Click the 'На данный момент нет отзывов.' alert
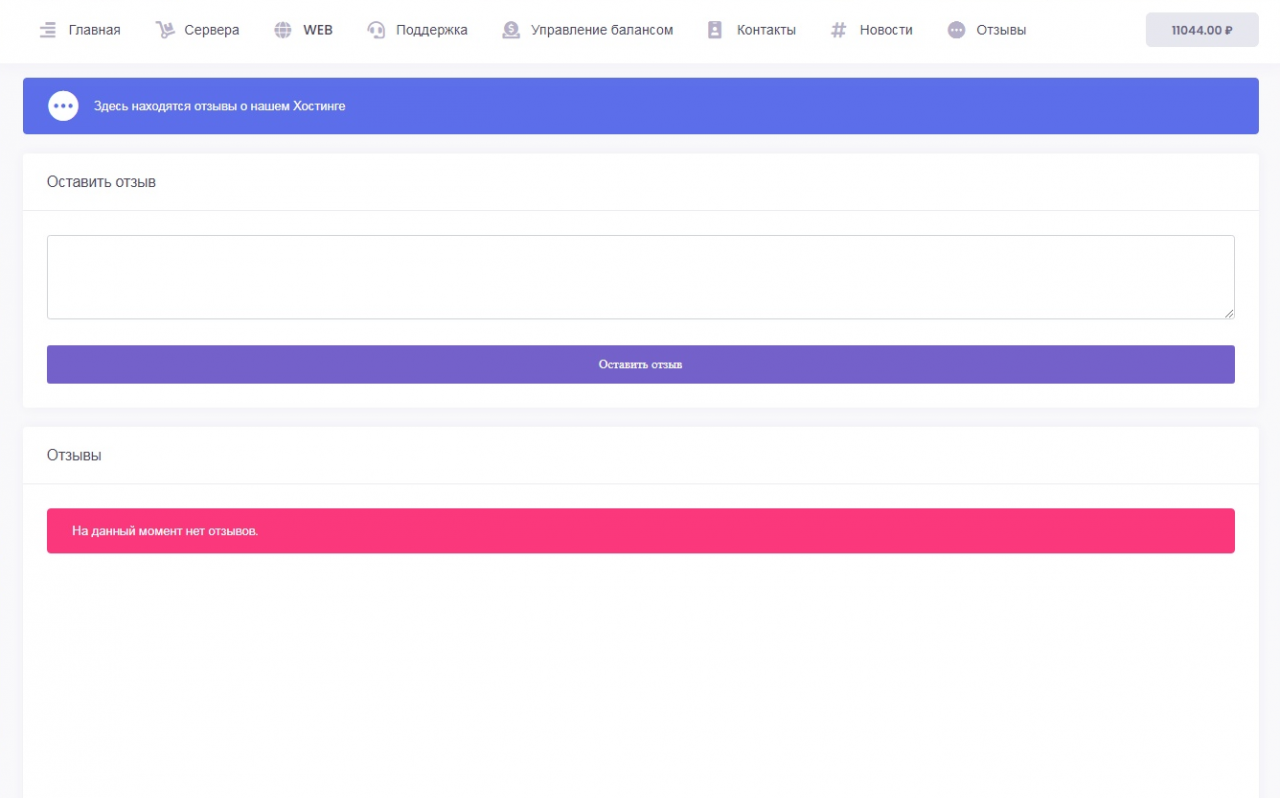The width and height of the screenshot is (1280, 798). click(x=641, y=531)
